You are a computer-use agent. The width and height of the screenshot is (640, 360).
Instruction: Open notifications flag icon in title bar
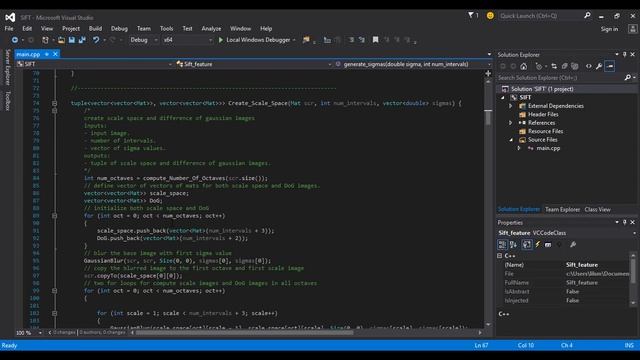(471, 16)
